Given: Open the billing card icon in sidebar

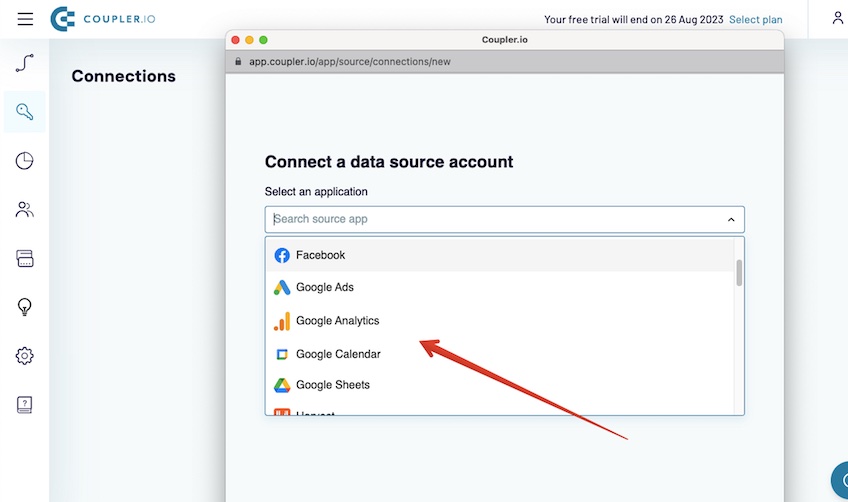Looking at the screenshot, I should tap(24, 259).
